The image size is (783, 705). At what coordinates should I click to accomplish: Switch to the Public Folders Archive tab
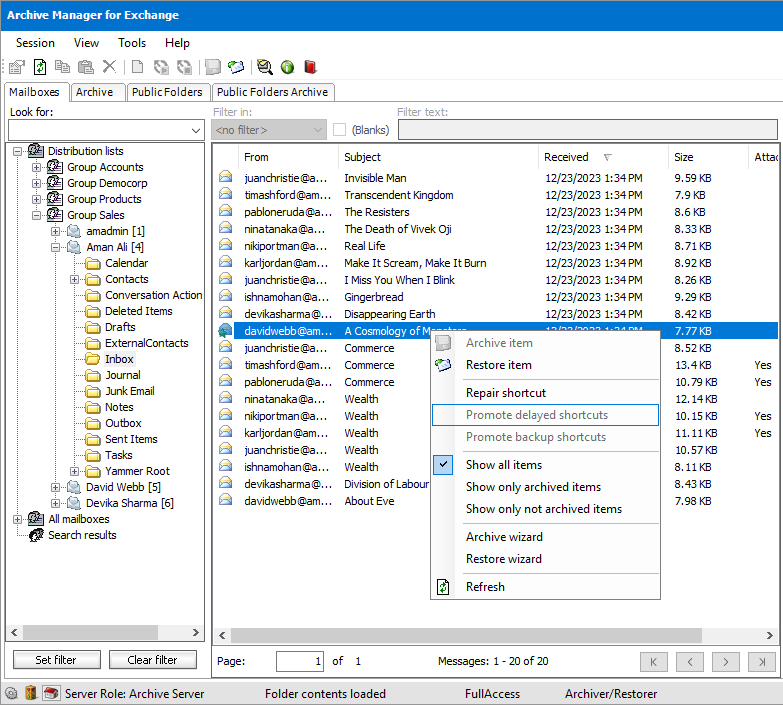(x=273, y=92)
